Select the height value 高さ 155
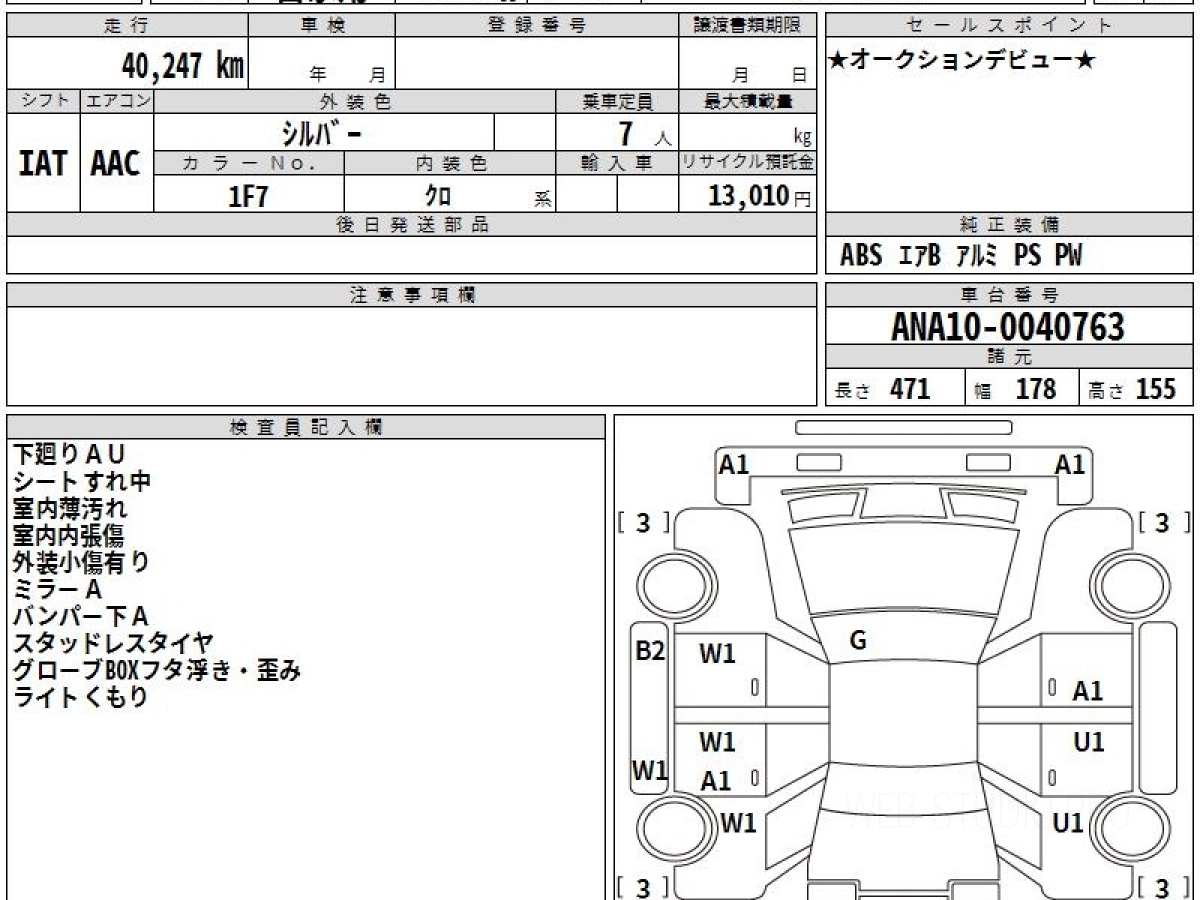The width and height of the screenshot is (1200, 900). pos(1133,389)
